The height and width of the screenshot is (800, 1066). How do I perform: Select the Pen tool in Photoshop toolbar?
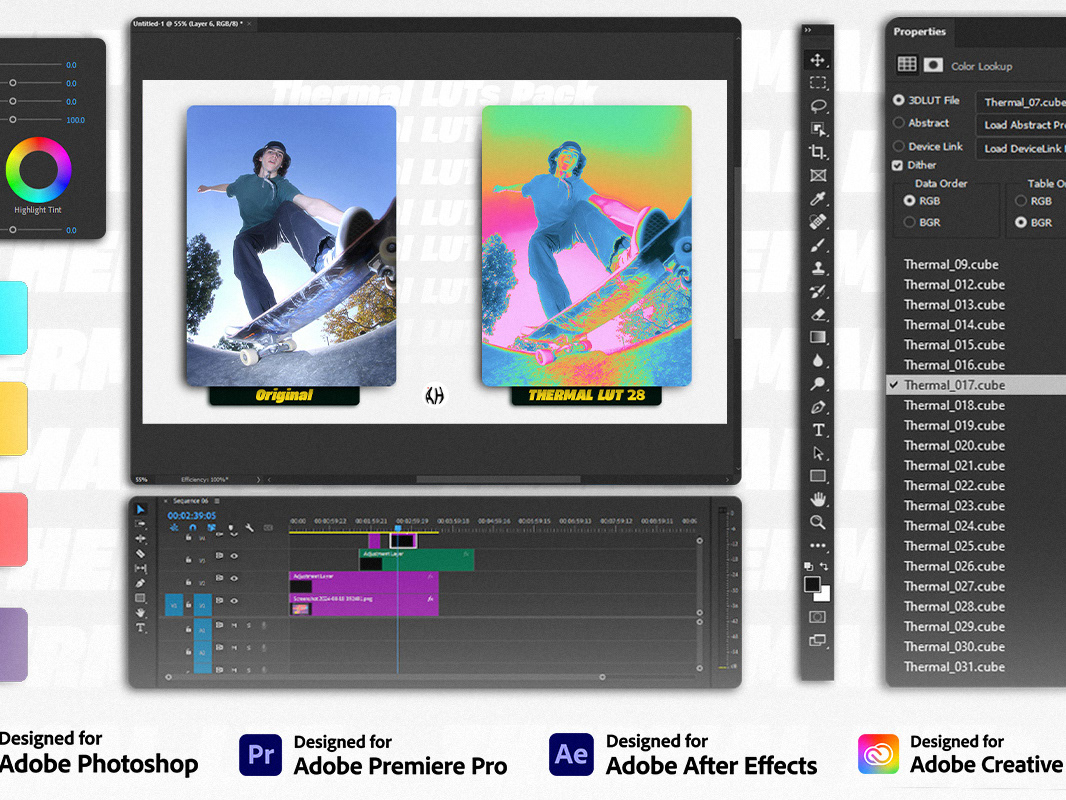point(817,407)
